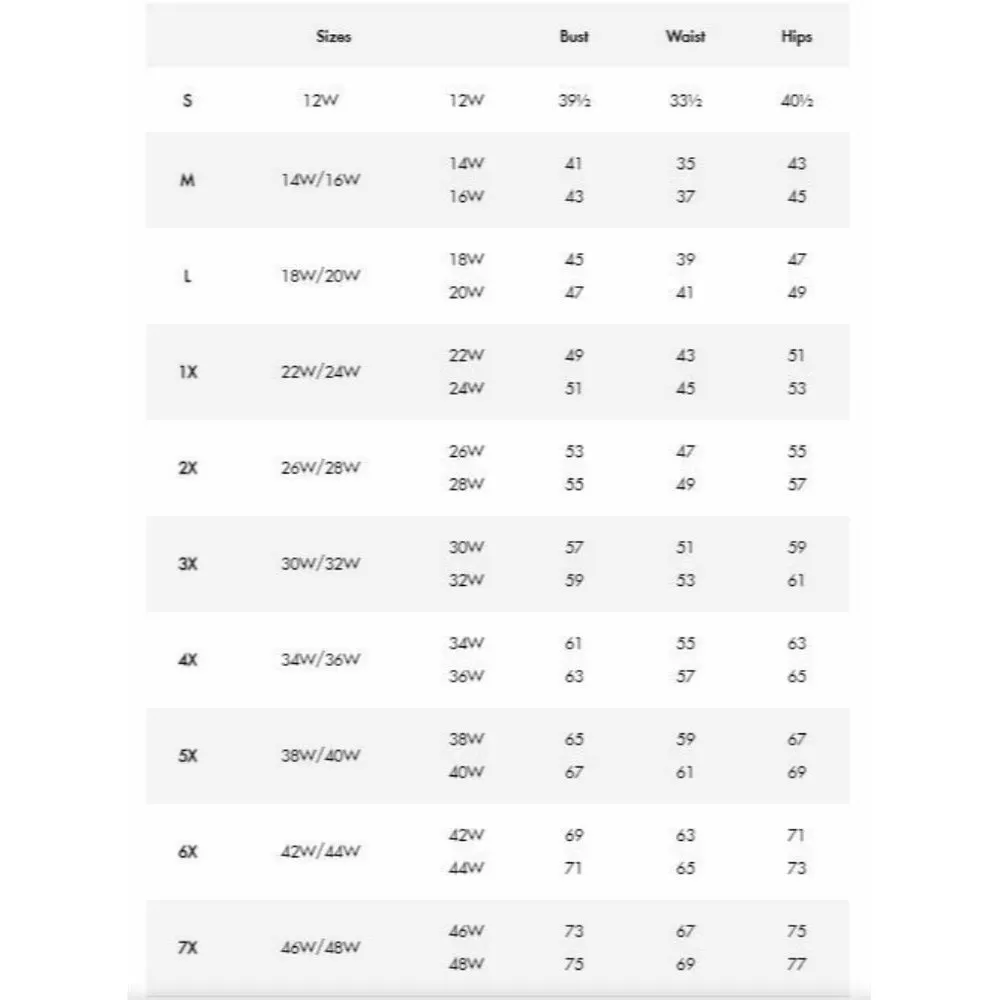Click the 77 hips value for 48W
Image resolution: width=1000 pixels, height=1000 pixels.
point(796,965)
